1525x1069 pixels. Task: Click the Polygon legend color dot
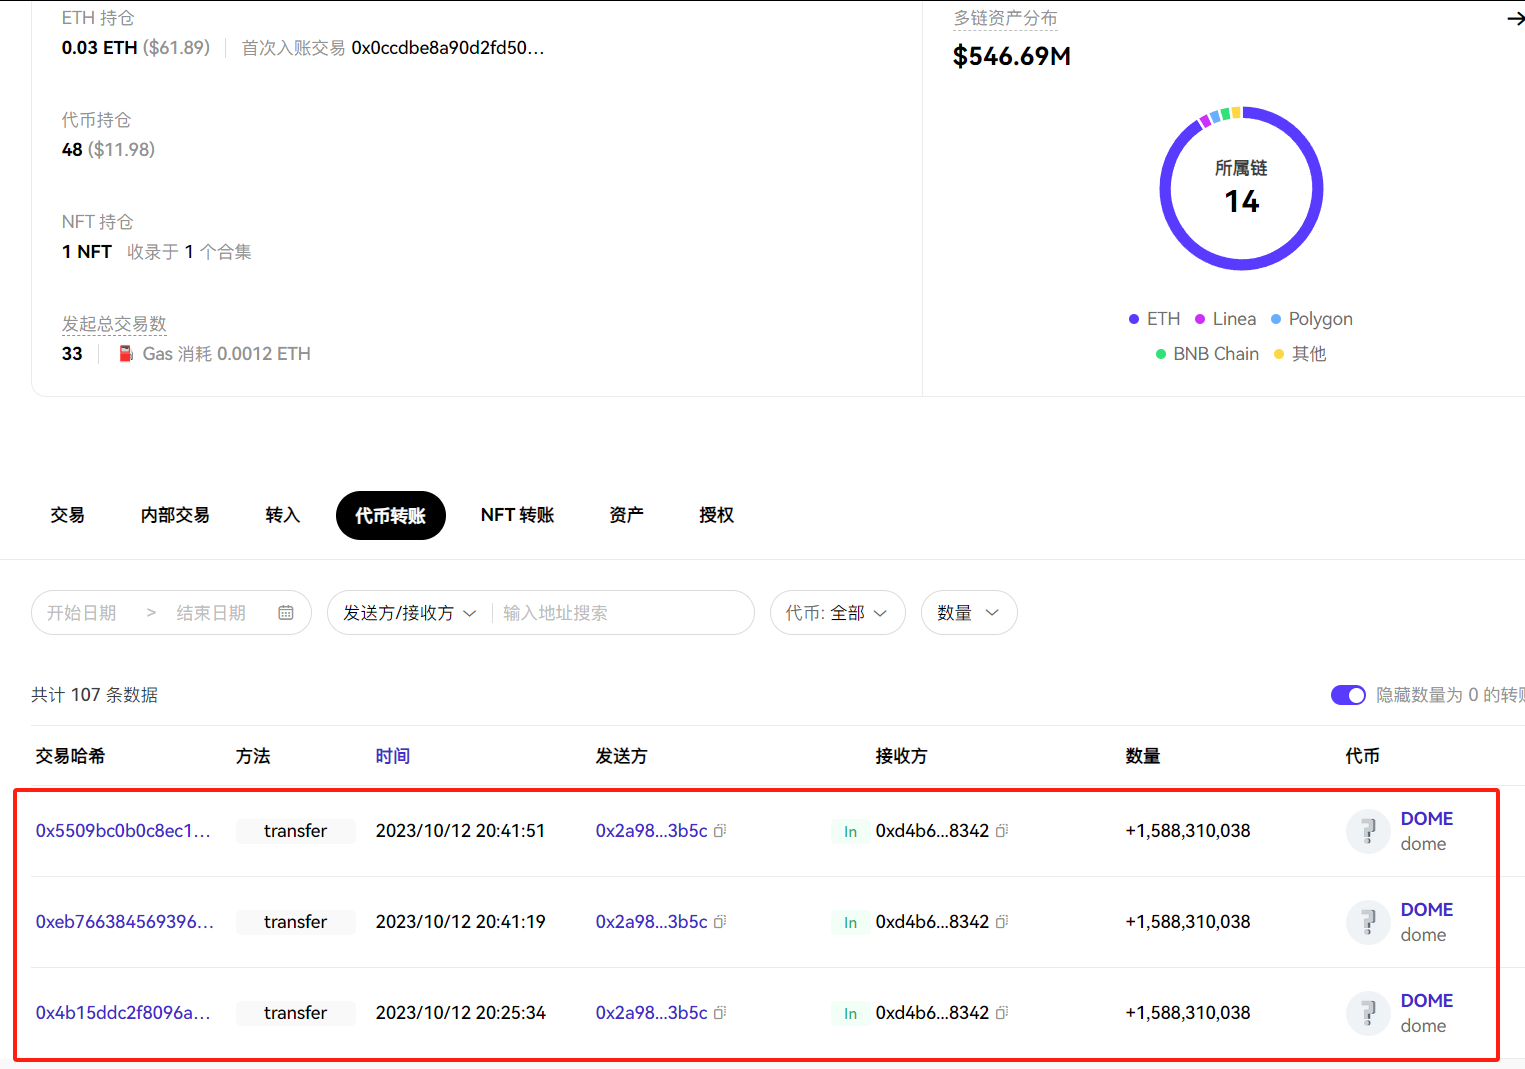coord(1275,318)
